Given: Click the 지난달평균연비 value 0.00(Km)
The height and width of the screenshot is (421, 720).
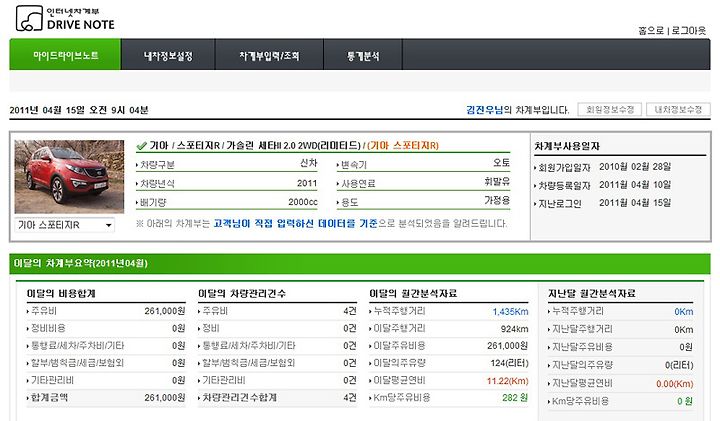Looking at the screenshot, I should 675,384.
